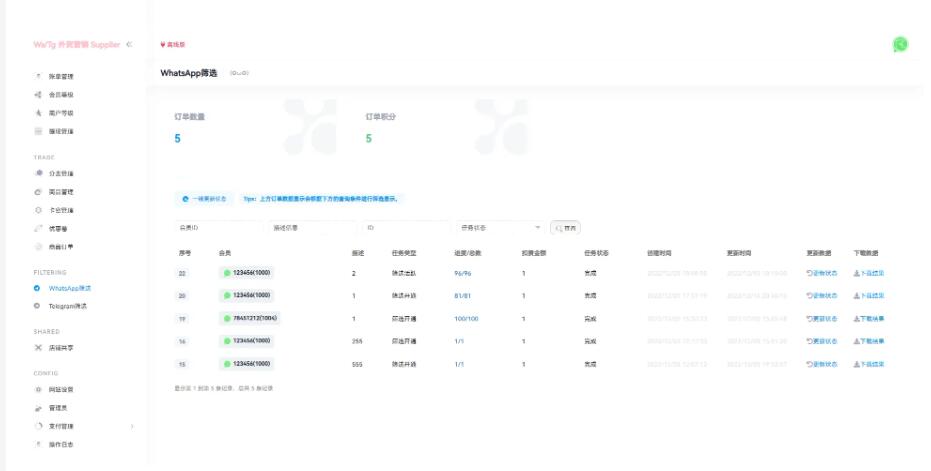Open 商品订单 under the TRADE section
The height and width of the screenshot is (471, 931).
tap(61, 246)
